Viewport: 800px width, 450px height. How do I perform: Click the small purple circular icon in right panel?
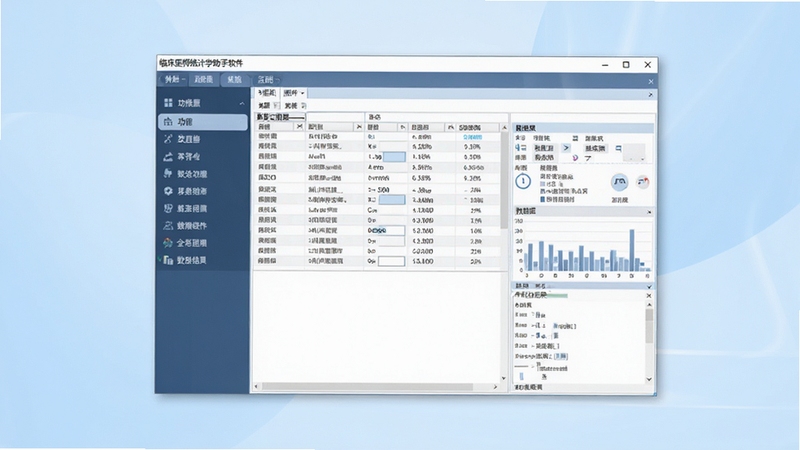point(575,158)
